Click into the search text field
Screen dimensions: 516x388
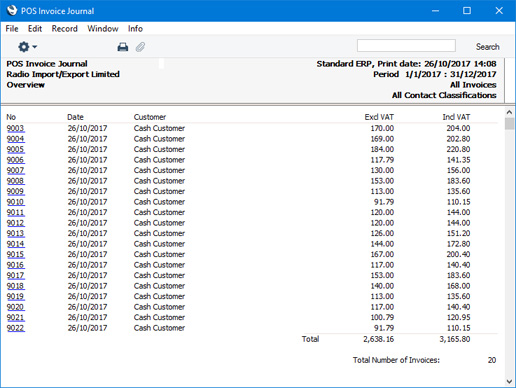[406, 46]
